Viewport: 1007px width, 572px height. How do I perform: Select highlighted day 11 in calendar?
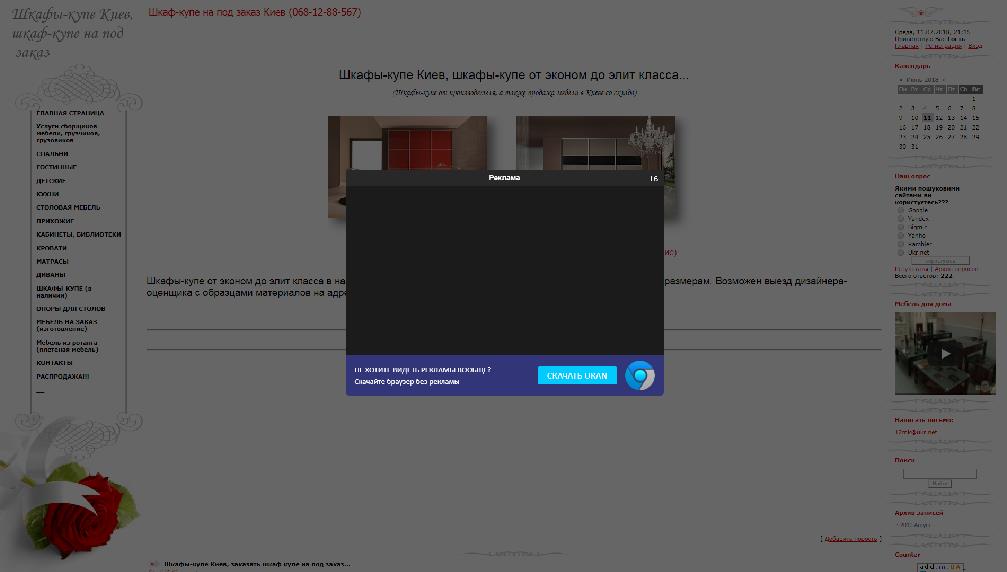927,117
